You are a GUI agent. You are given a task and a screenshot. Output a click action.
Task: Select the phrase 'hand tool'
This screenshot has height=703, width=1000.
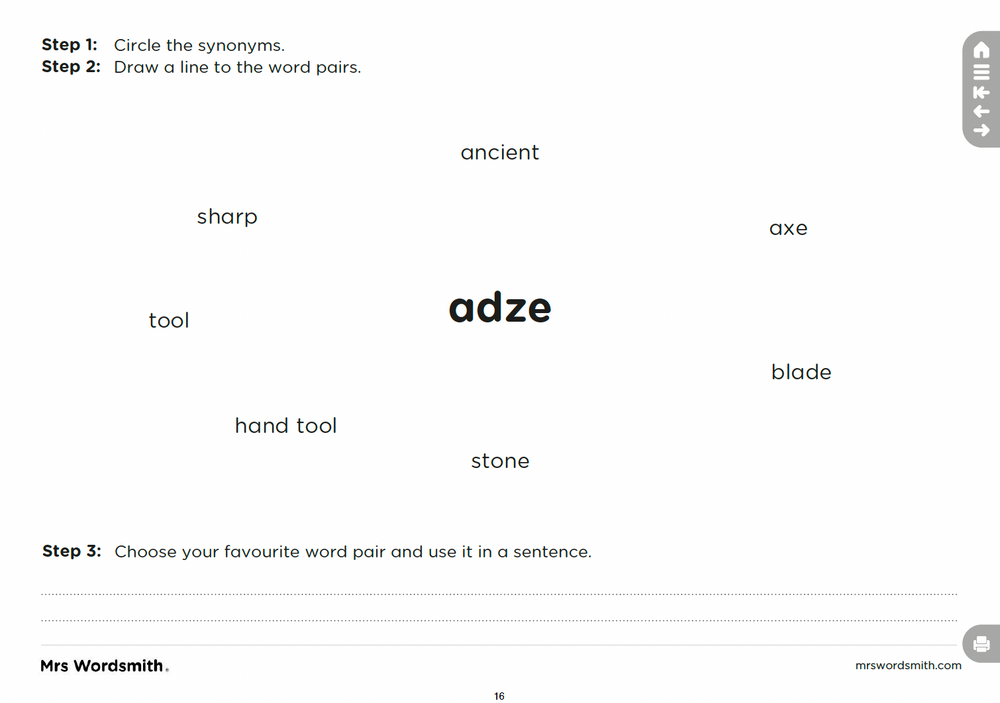286,426
